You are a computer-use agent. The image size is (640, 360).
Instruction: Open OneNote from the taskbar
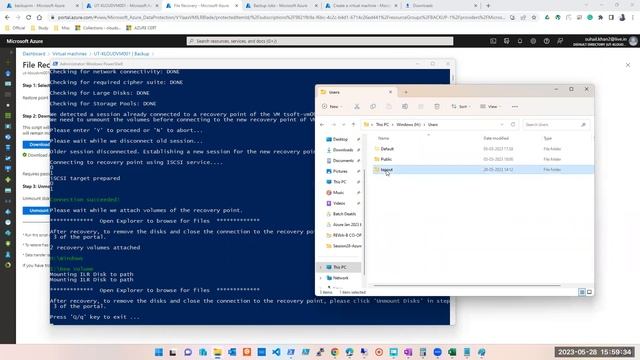click(x=408, y=352)
